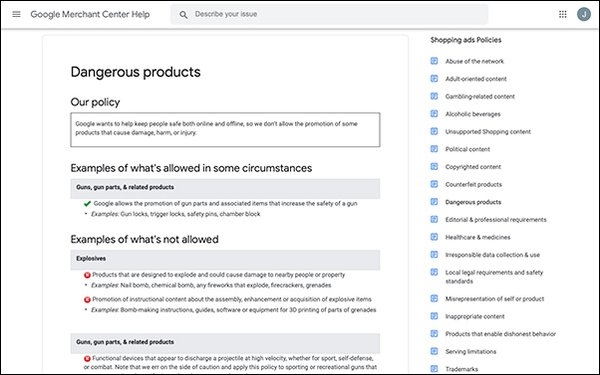The image size is (600, 375).
Task: Open Serving limitations policy
Action: (471, 352)
